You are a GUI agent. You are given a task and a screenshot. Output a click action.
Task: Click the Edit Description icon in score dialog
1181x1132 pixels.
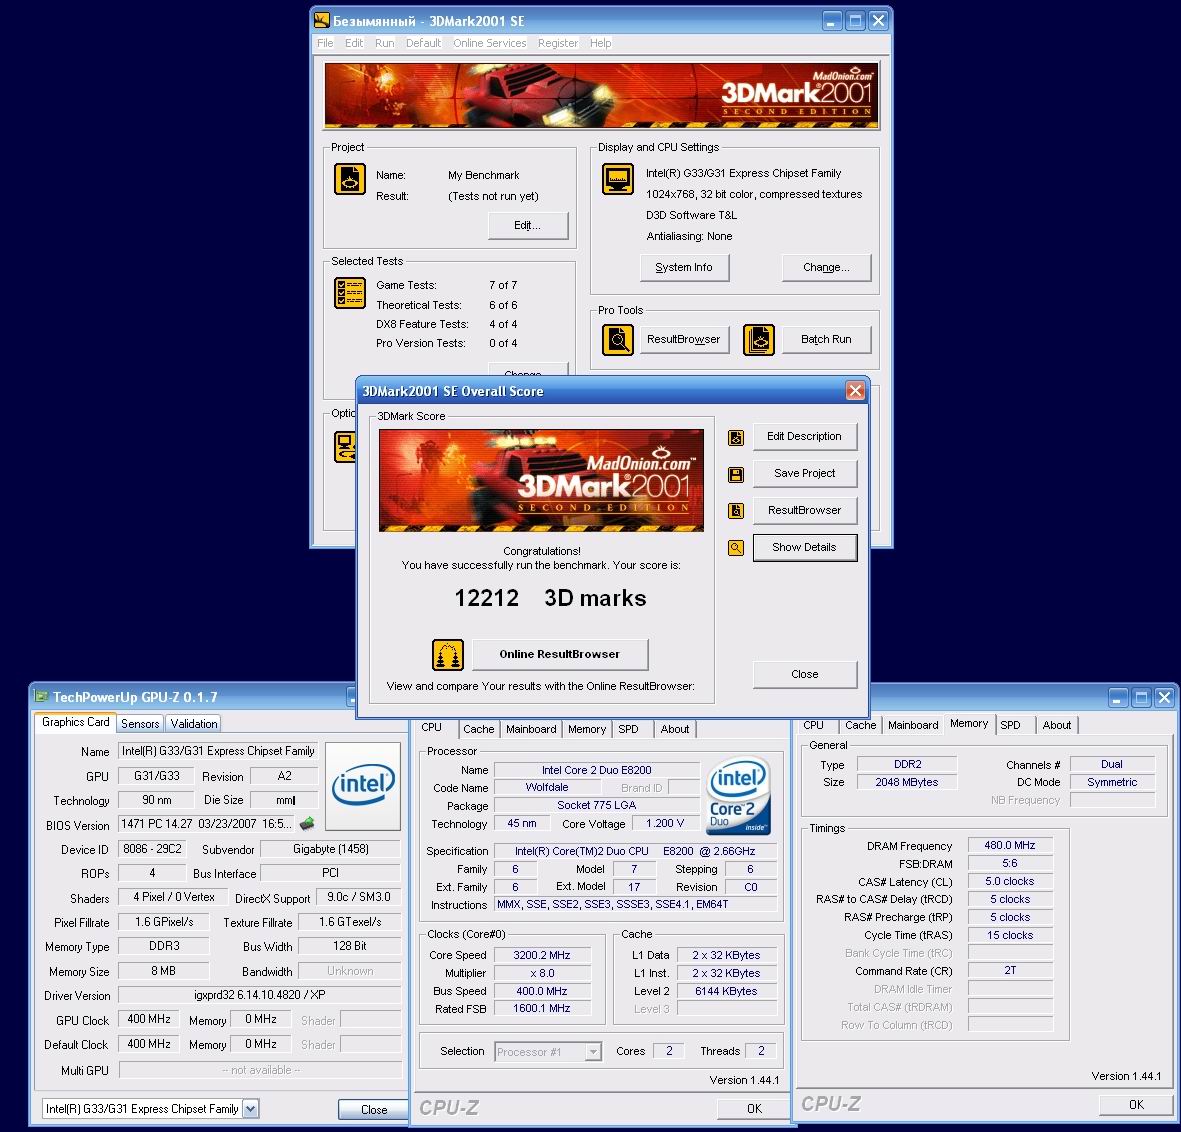(736, 438)
